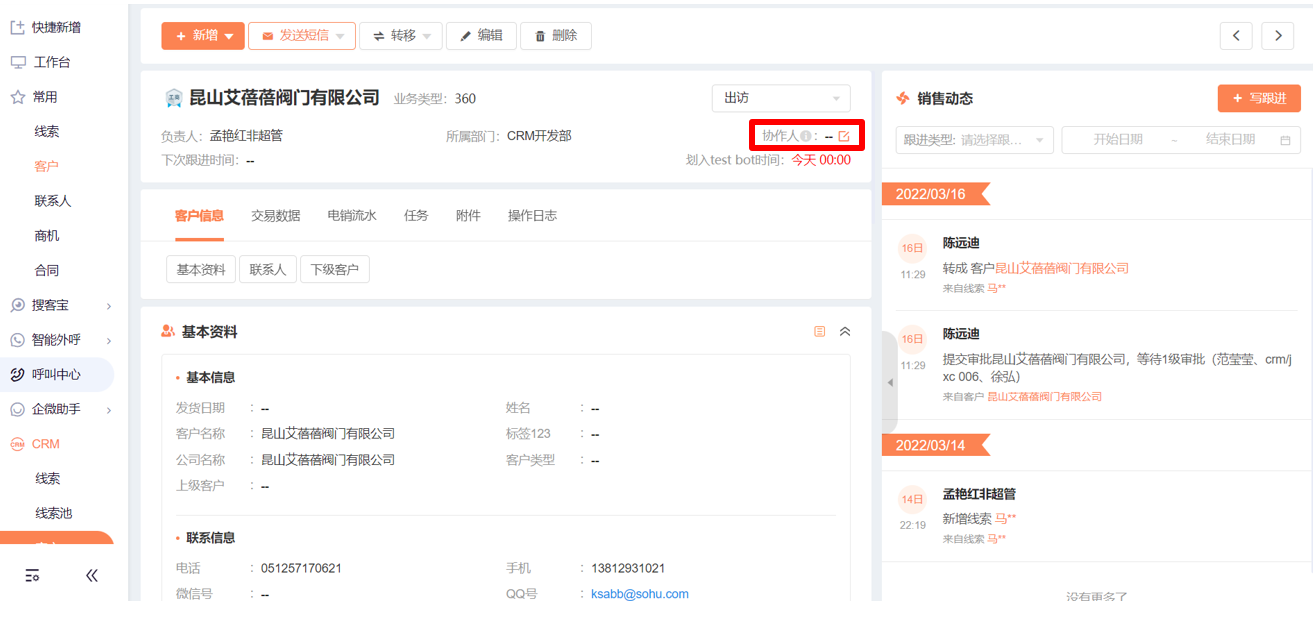Open 昆山艾蓓蓓阀门有限公司 link after 来自客户
The width and height of the screenshot is (1313, 621).
pyautogui.click(x=1045, y=397)
